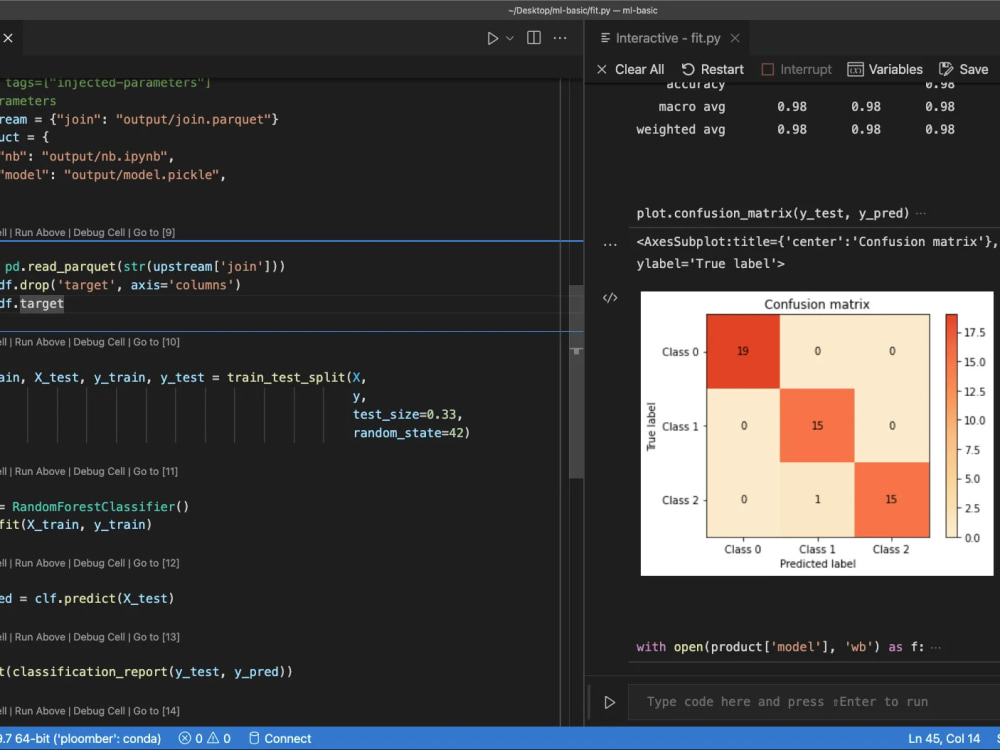The width and height of the screenshot is (1000, 750).
Task: Close the editor tab on the left
Action: point(8,38)
